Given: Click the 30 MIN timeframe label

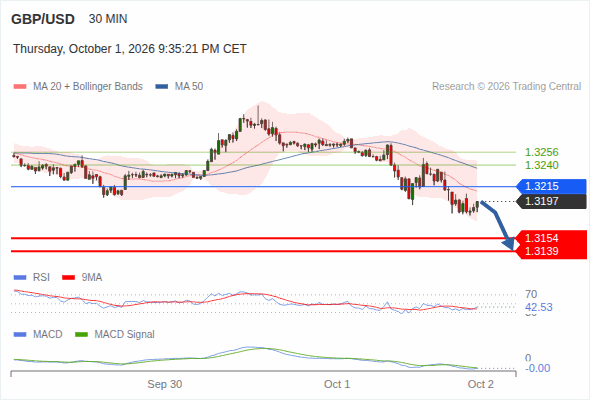Looking at the screenshot, I should [x=108, y=19].
